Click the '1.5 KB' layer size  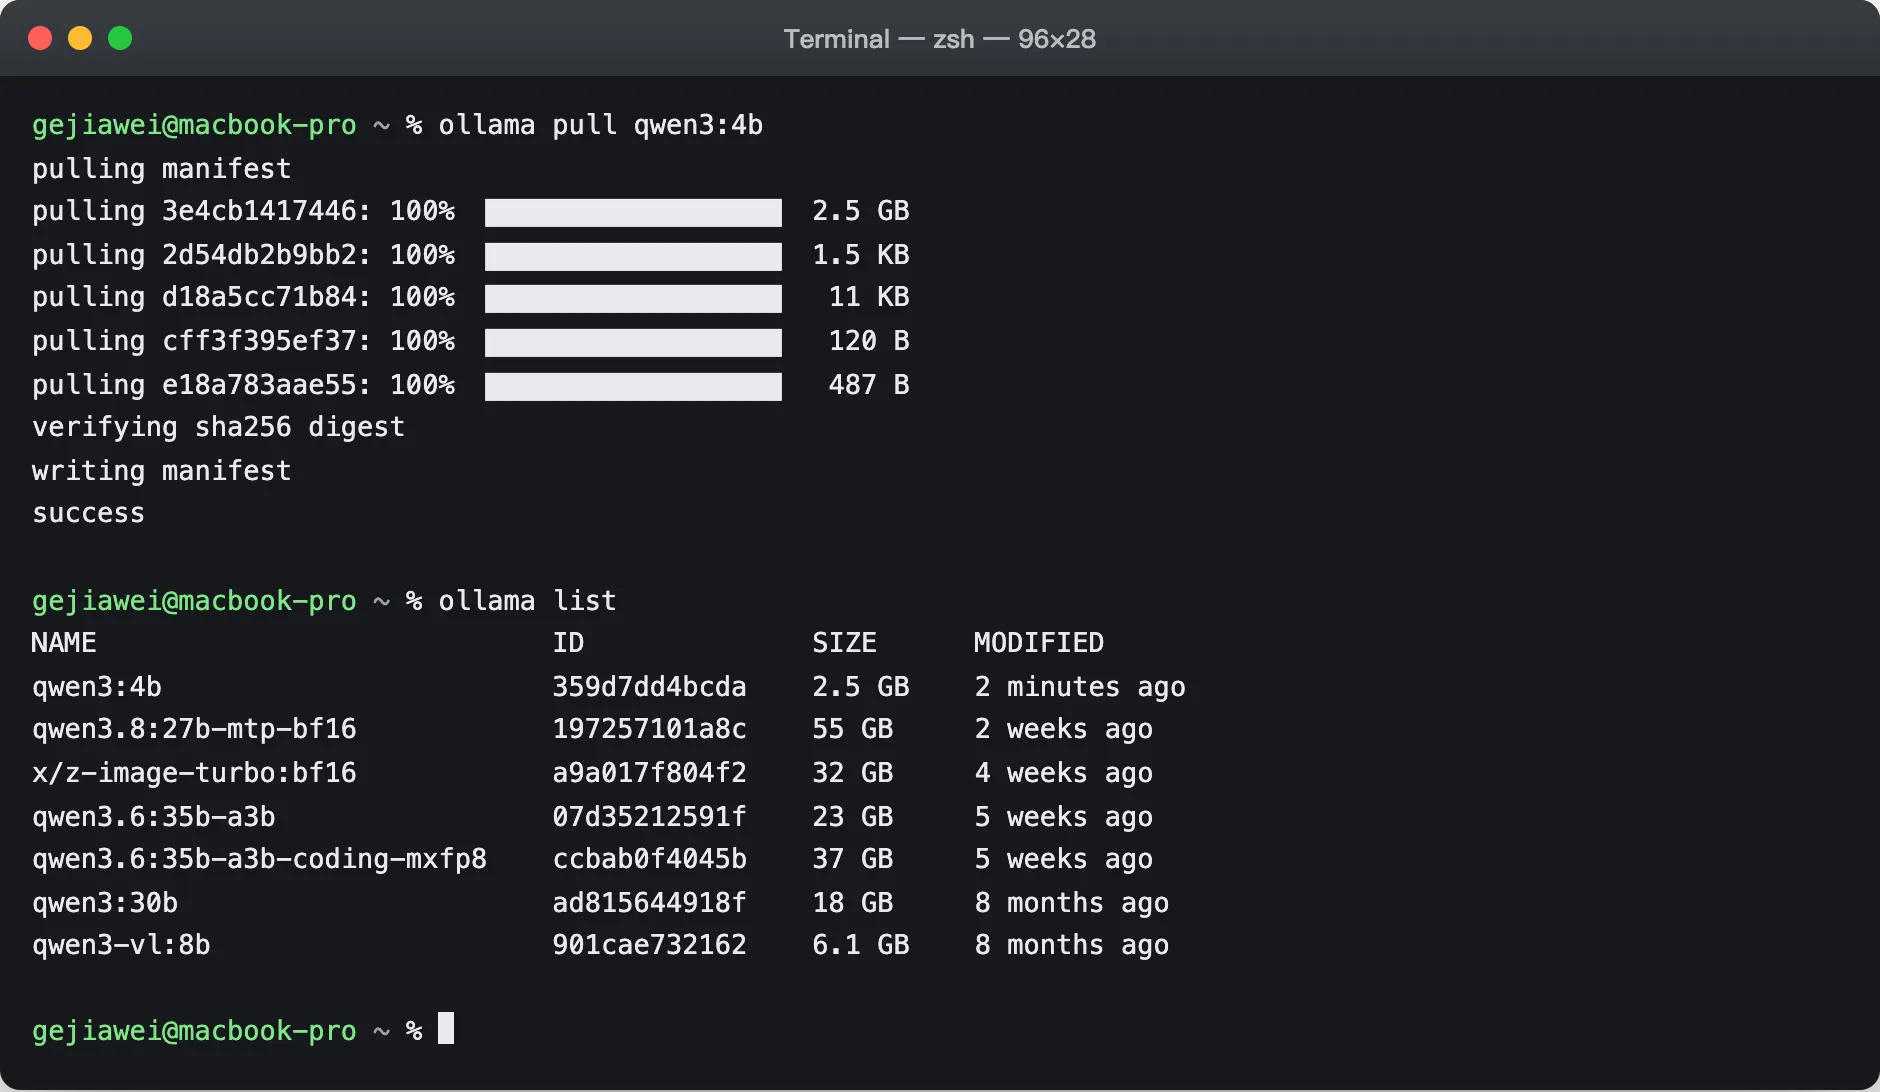tap(860, 255)
